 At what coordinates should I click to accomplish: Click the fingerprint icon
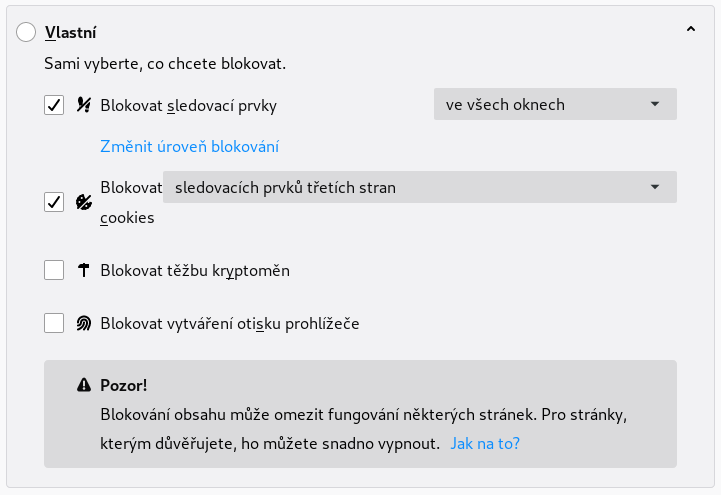pyautogui.click(x=84, y=324)
